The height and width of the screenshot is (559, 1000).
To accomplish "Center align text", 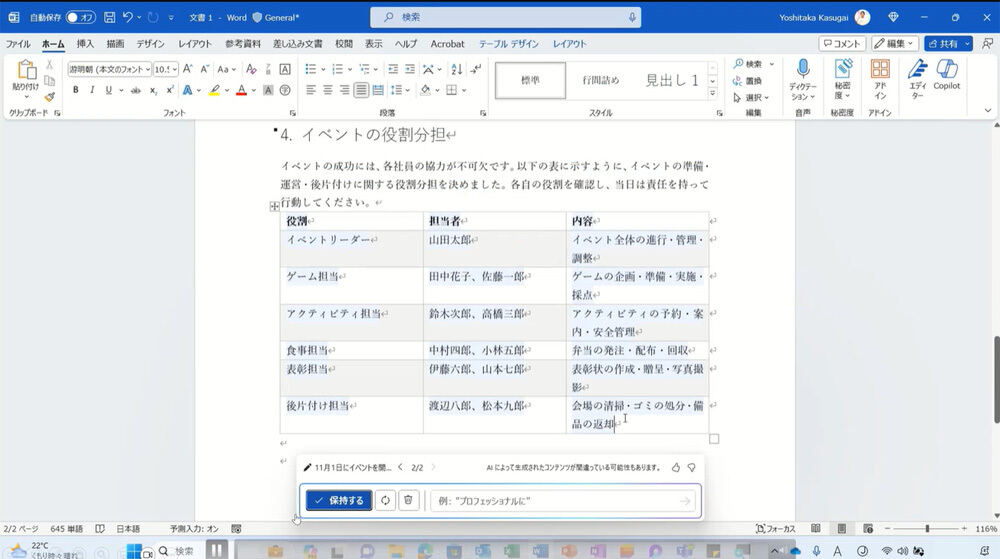I will 327,90.
